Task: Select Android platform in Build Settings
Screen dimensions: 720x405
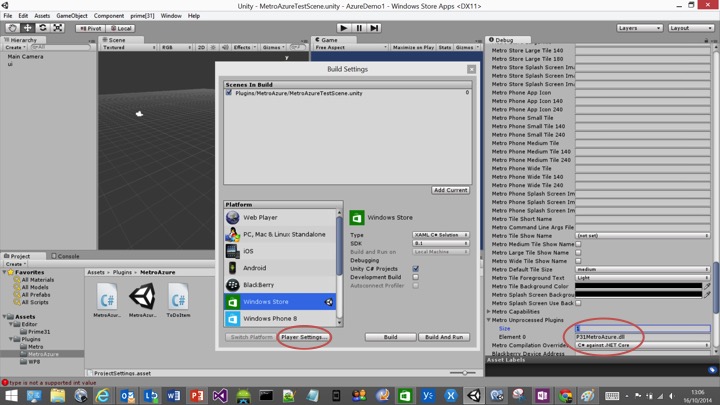Action: click(x=281, y=268)
